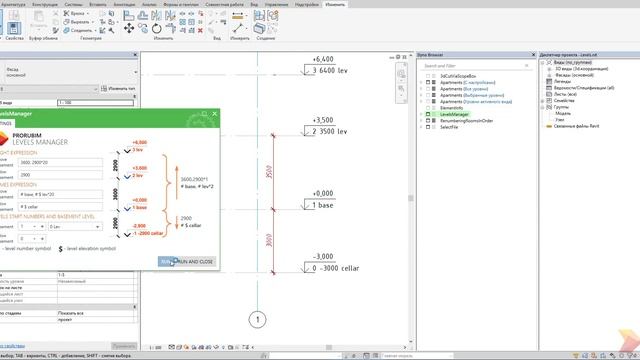Toggle checkbox for Apartments (Все уровни)

(x=428, y=89)
